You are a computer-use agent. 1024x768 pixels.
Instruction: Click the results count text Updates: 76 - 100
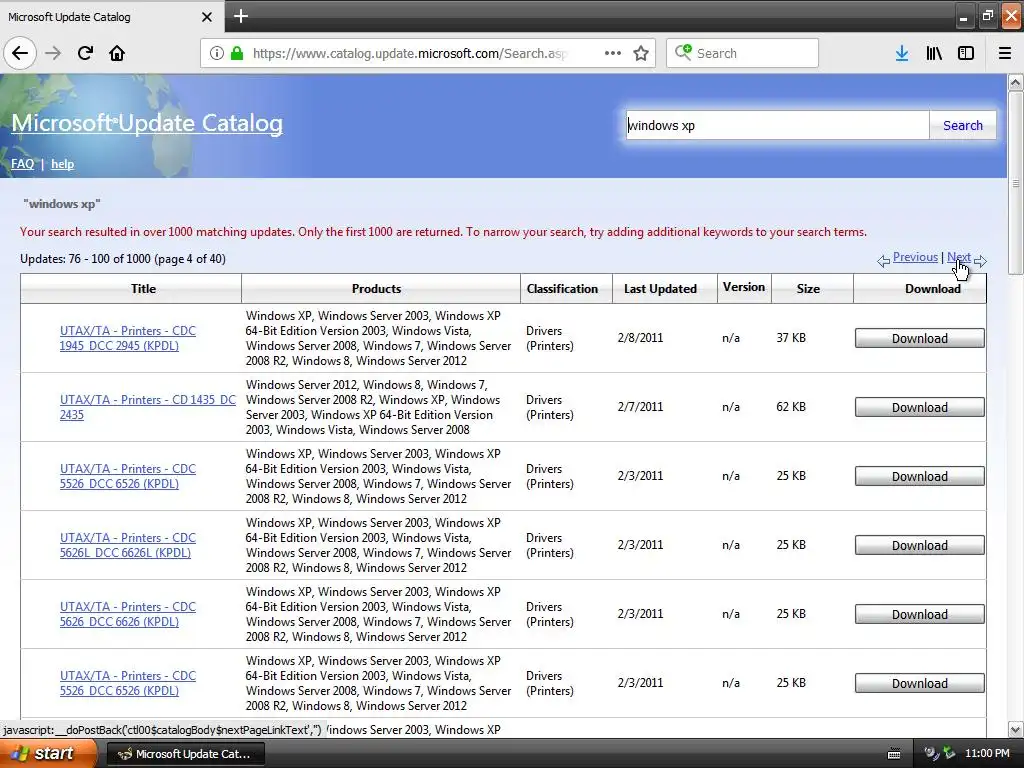(x=123, y=259)
